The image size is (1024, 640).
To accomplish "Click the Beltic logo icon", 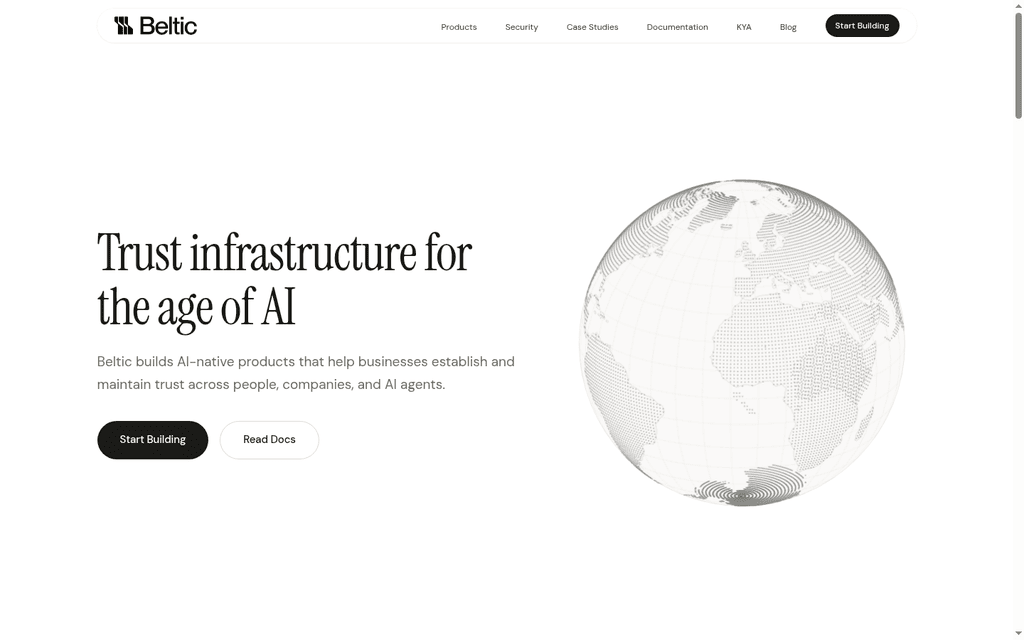I will (123, 26).
